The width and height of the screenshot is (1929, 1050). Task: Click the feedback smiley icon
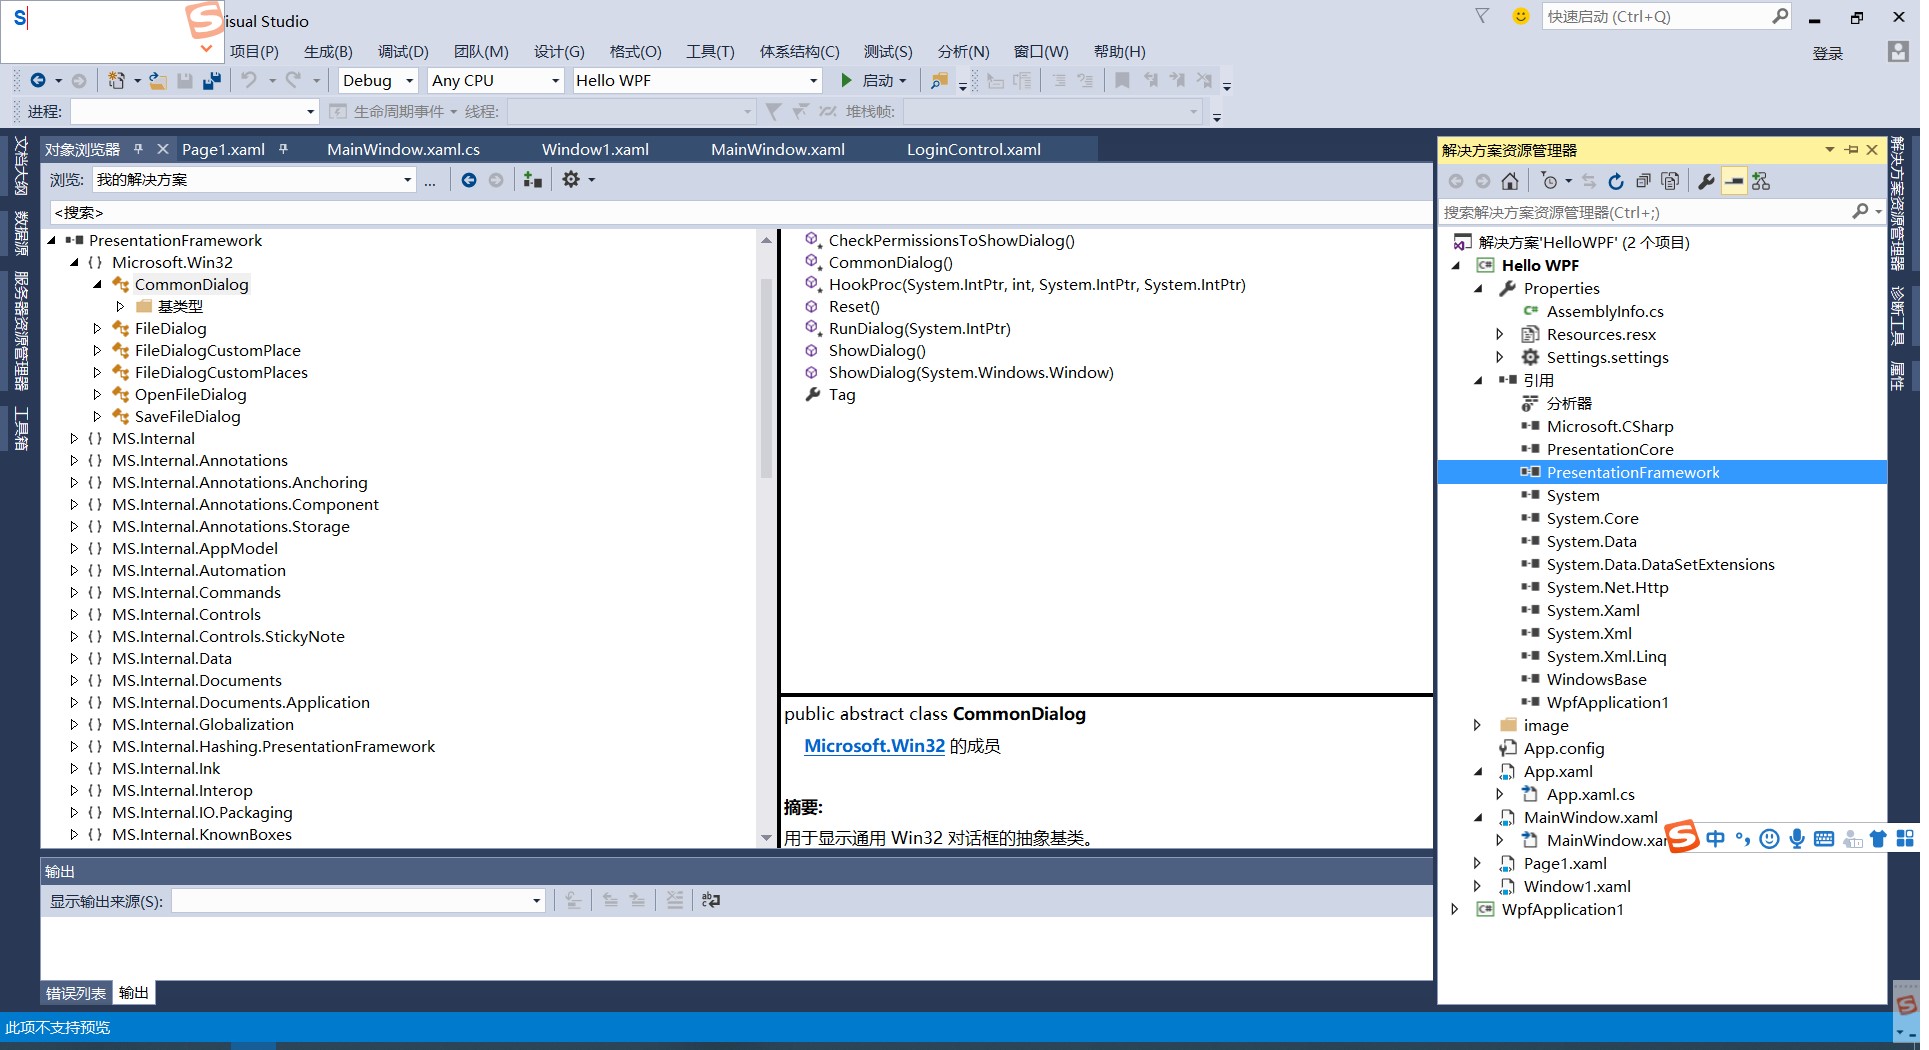click(x=1521, y=16)
